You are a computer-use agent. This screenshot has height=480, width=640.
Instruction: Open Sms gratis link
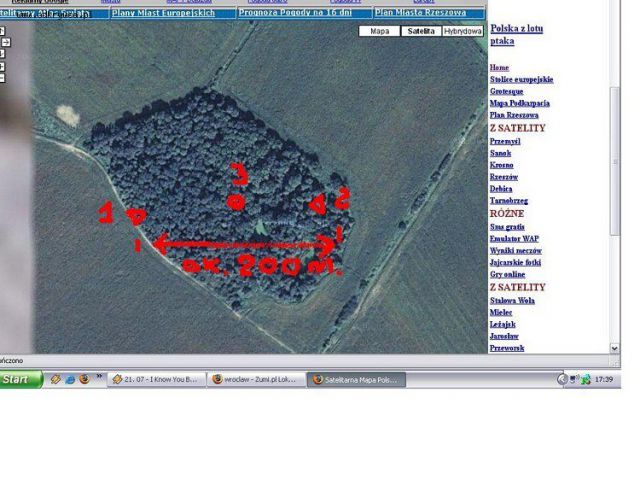(507, 227)
